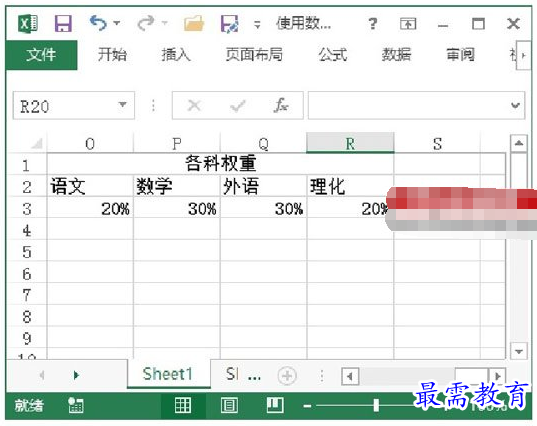
Task: Select row 5 header
Action: tap(26, 252)
